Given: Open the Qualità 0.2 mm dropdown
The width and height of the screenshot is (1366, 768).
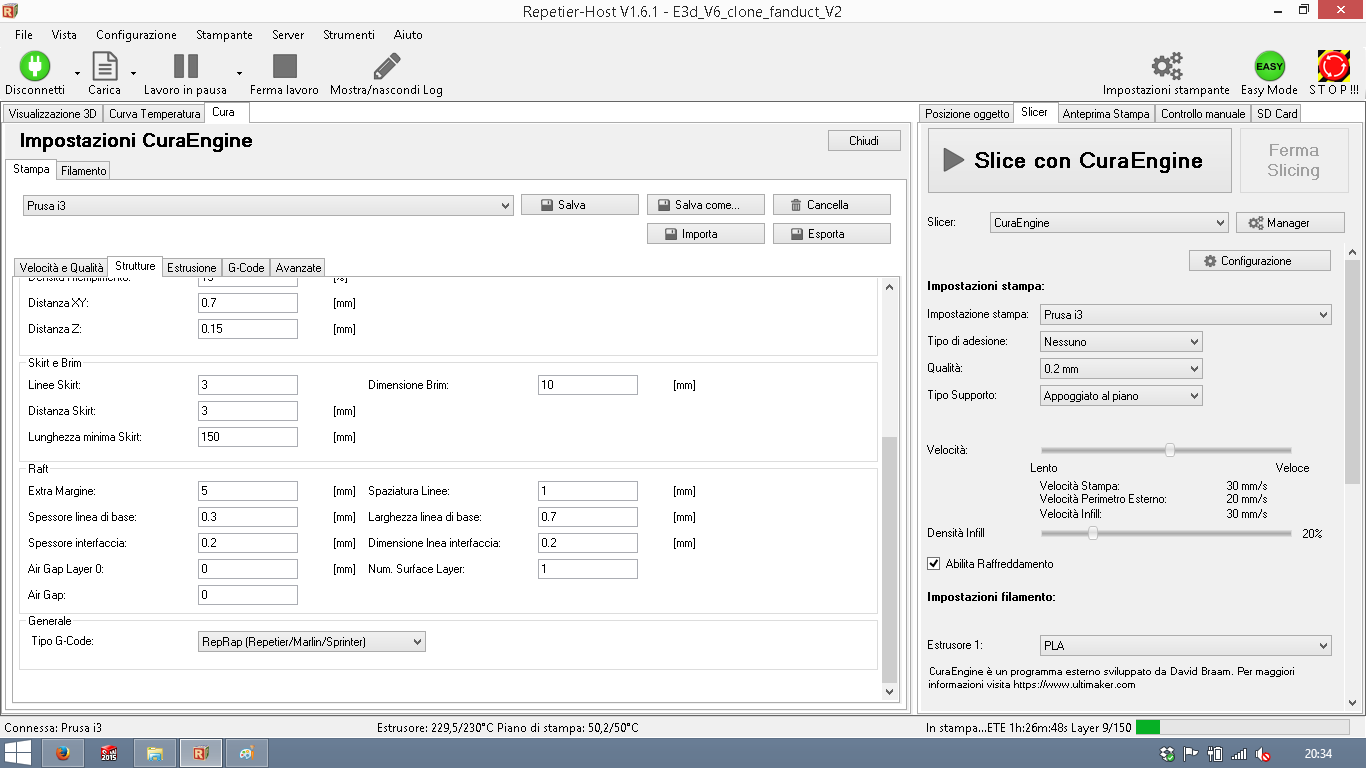Looking at the screenshot, I should (x=1120, y=369).
